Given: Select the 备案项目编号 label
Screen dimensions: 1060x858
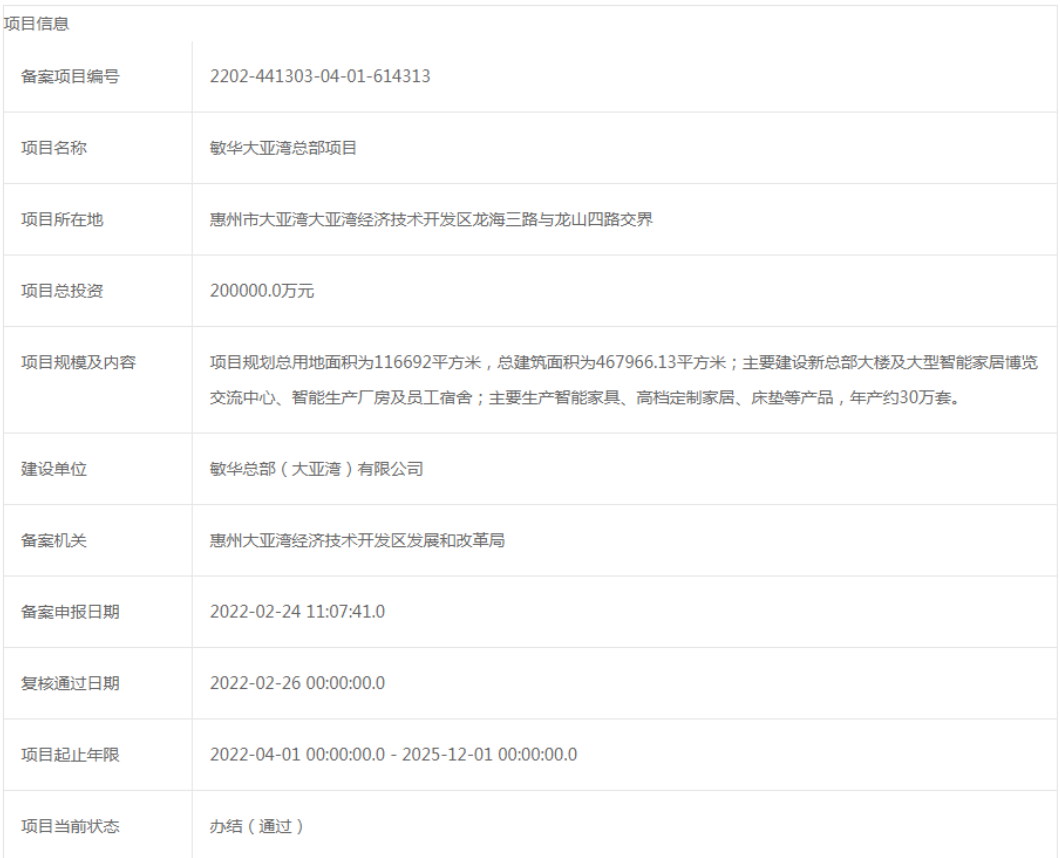Looking at the screenshot, I should 70,76.
